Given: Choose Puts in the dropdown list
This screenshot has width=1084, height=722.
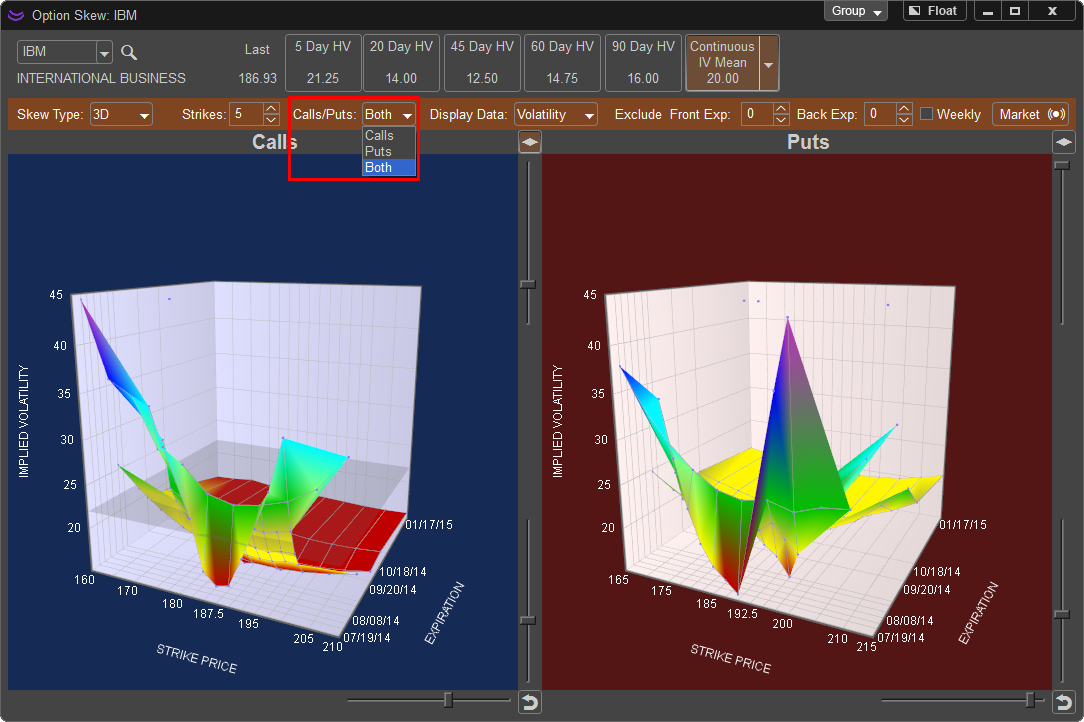Looking at the screenshot, I should pos(389,151).
